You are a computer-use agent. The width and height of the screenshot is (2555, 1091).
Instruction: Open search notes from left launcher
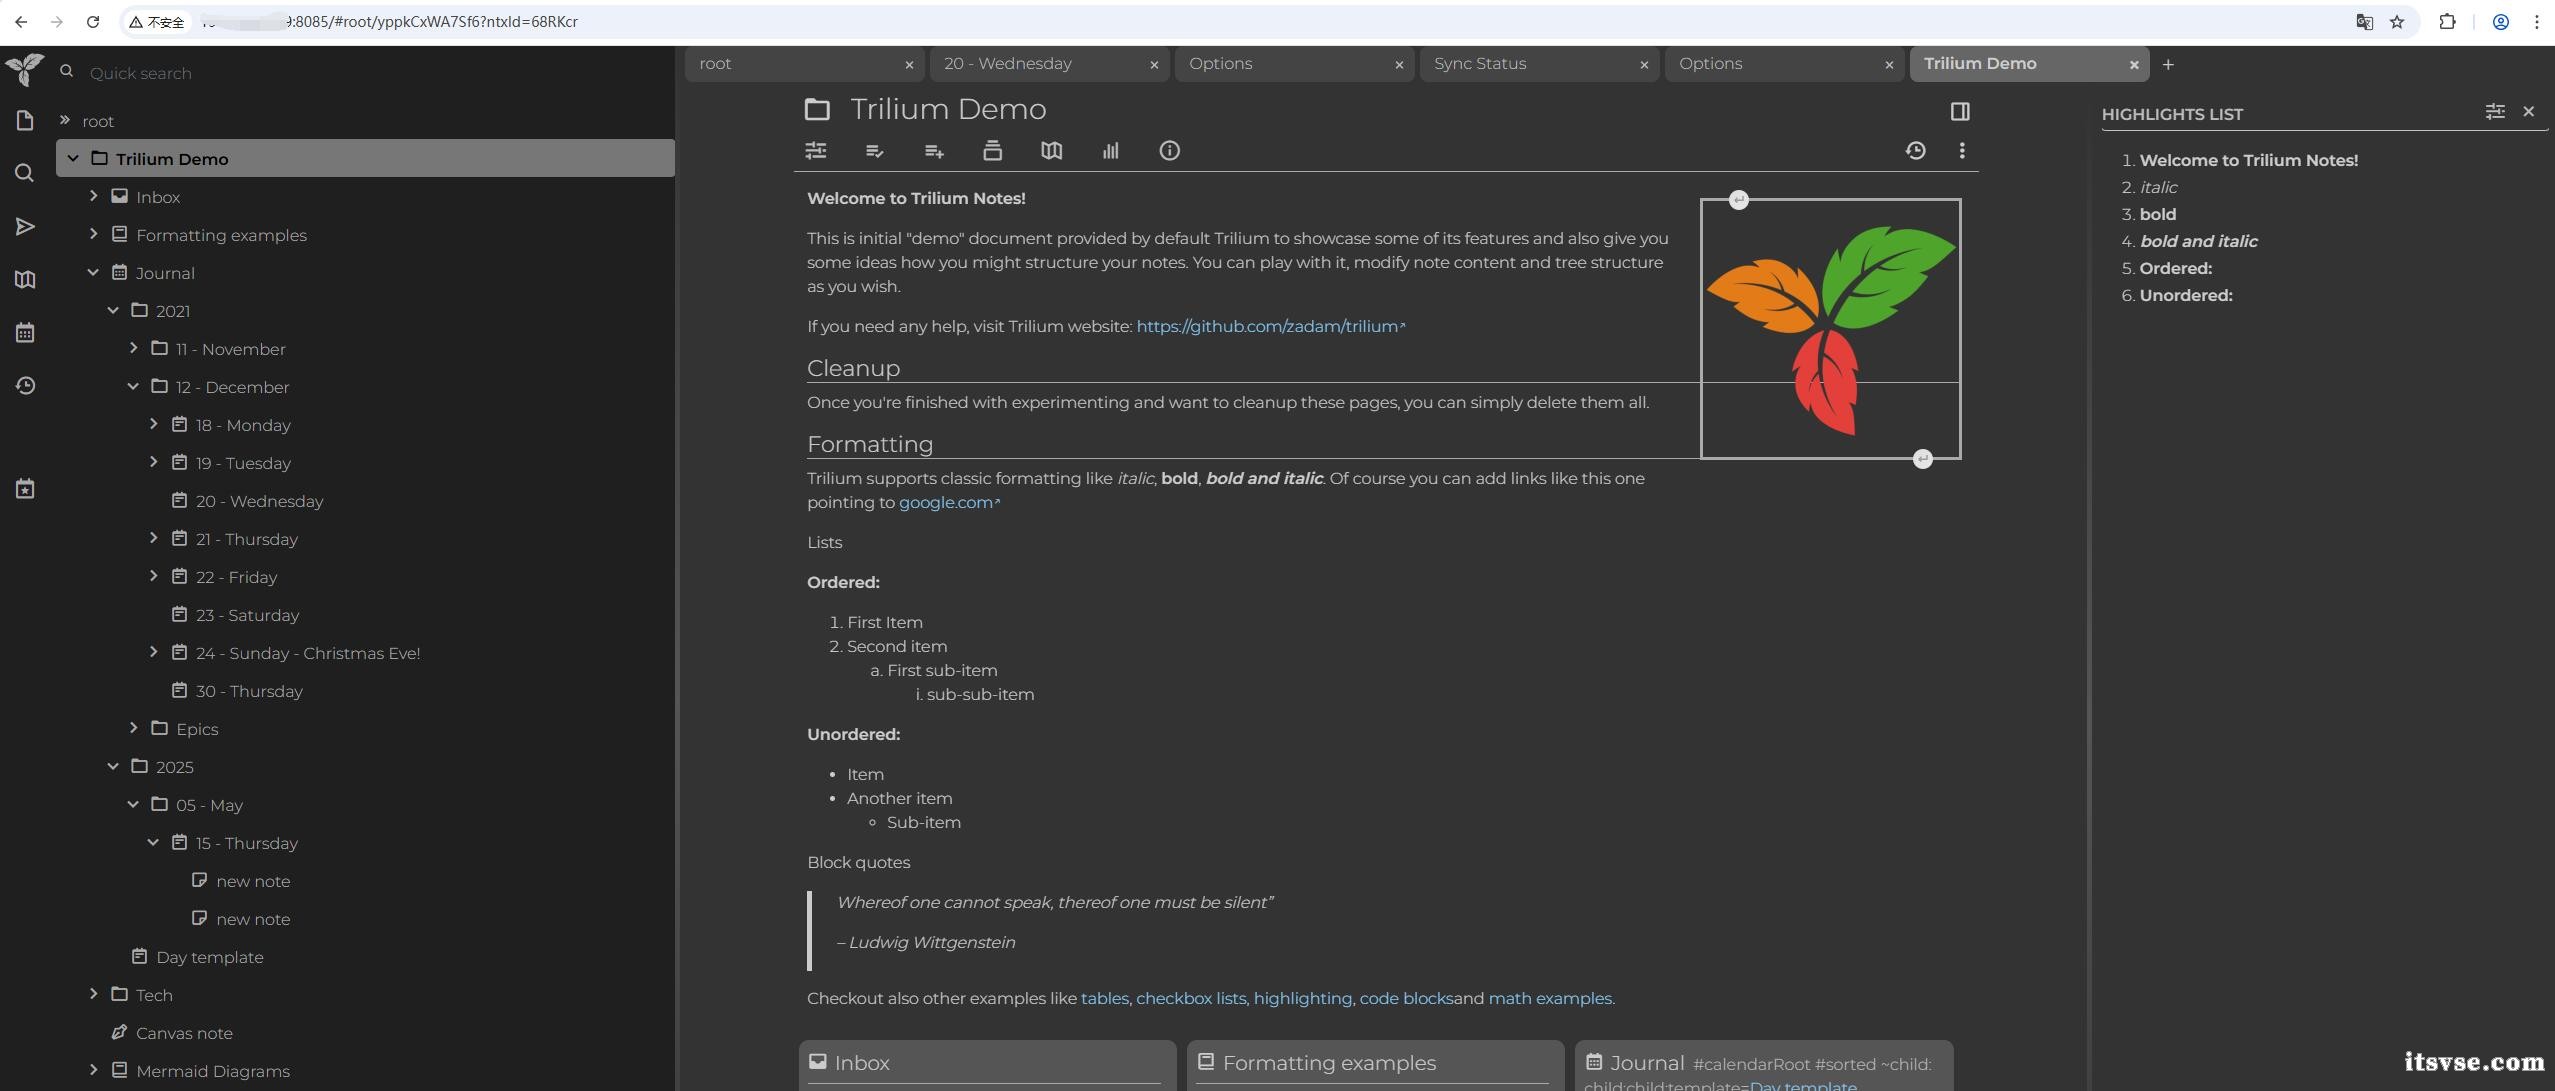coord(25,174)
